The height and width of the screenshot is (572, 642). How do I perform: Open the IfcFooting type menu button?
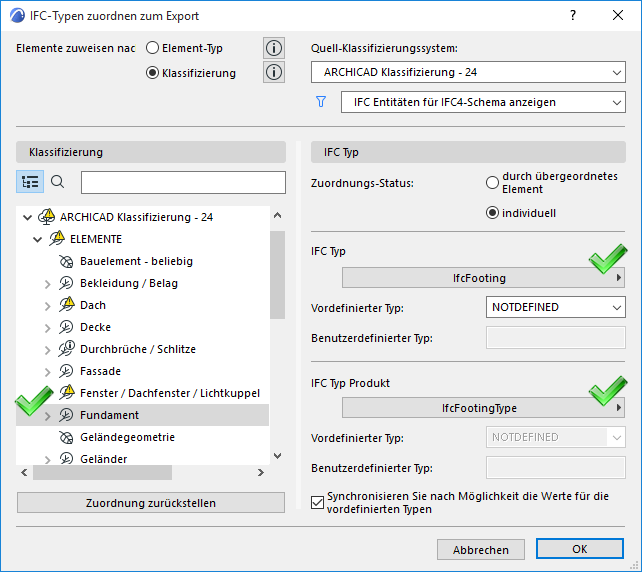point(484,278)
